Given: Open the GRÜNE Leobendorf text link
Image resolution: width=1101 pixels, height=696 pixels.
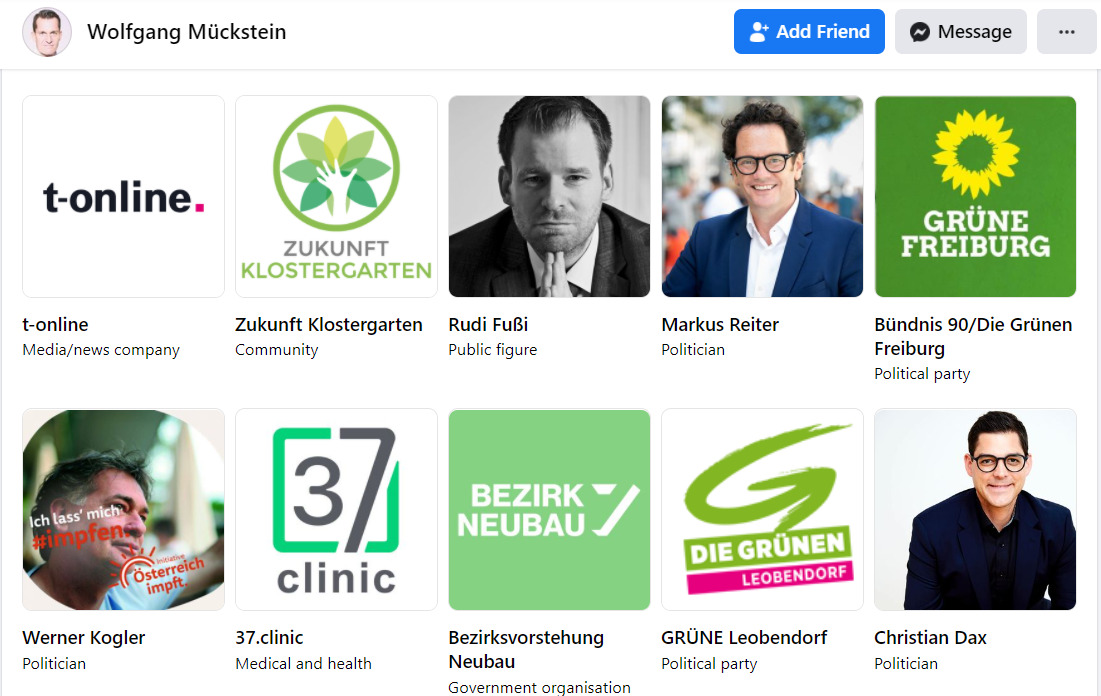Looking at the screenshot, I should (x=744, y=638).
